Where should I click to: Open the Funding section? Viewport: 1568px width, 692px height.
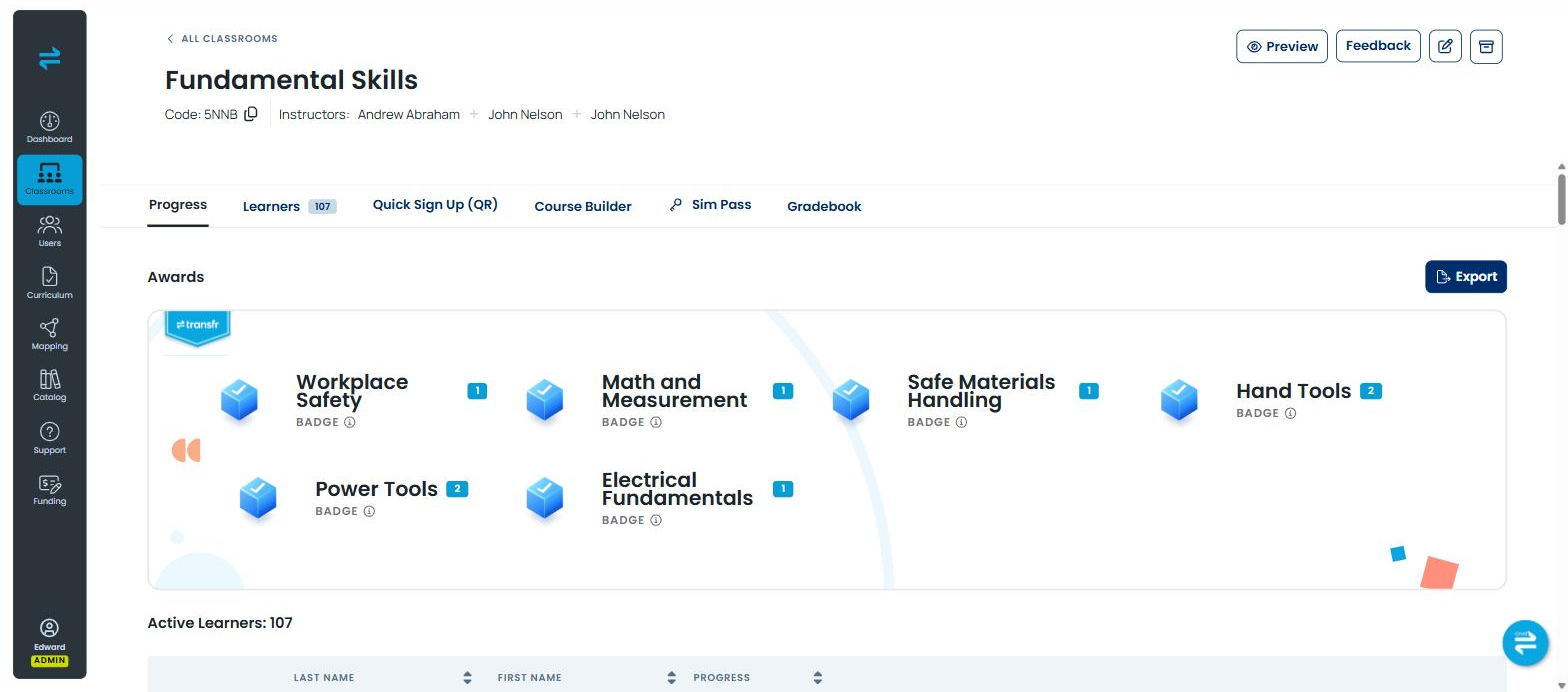pyautogui.click(x=49, y=489)
